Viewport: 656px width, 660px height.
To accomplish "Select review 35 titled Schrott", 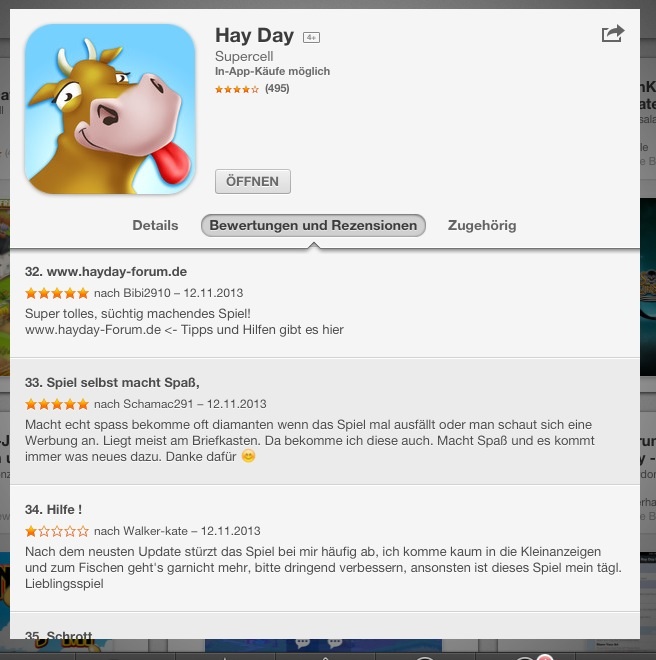I will click(x=59, y=635).
